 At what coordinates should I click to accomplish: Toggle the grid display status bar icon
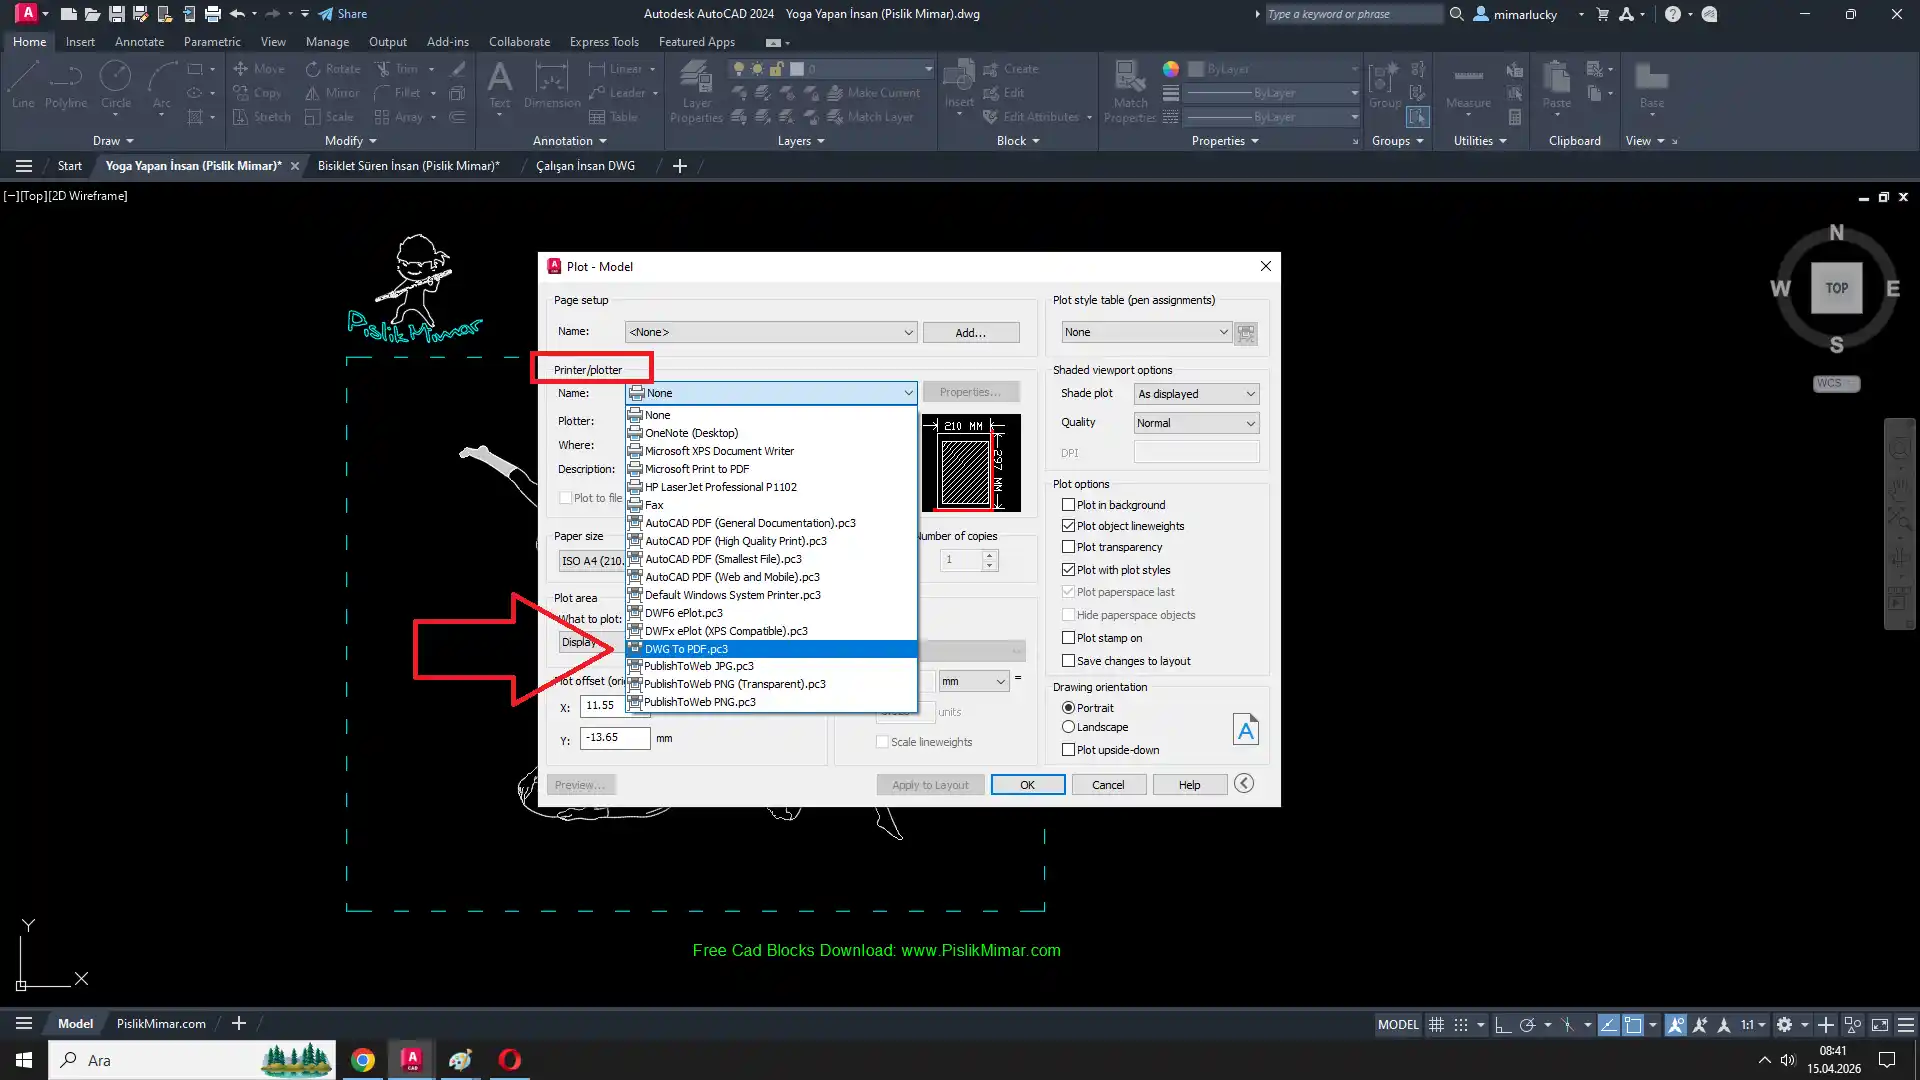click(1436, 1025)
